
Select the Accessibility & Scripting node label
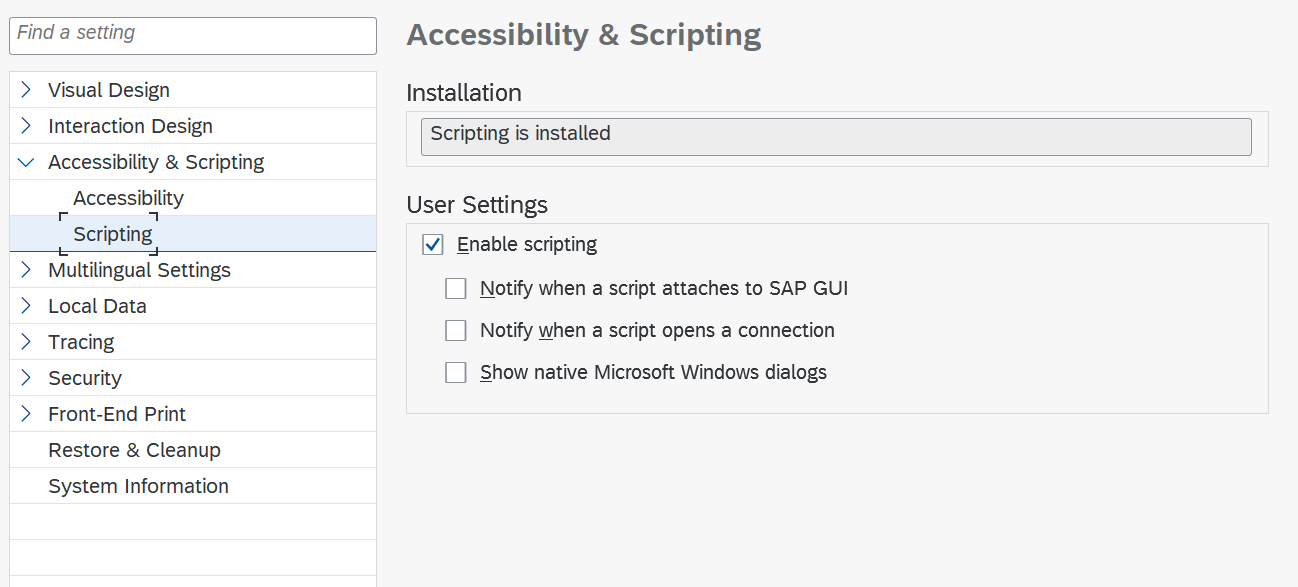(x=155, y=161)
